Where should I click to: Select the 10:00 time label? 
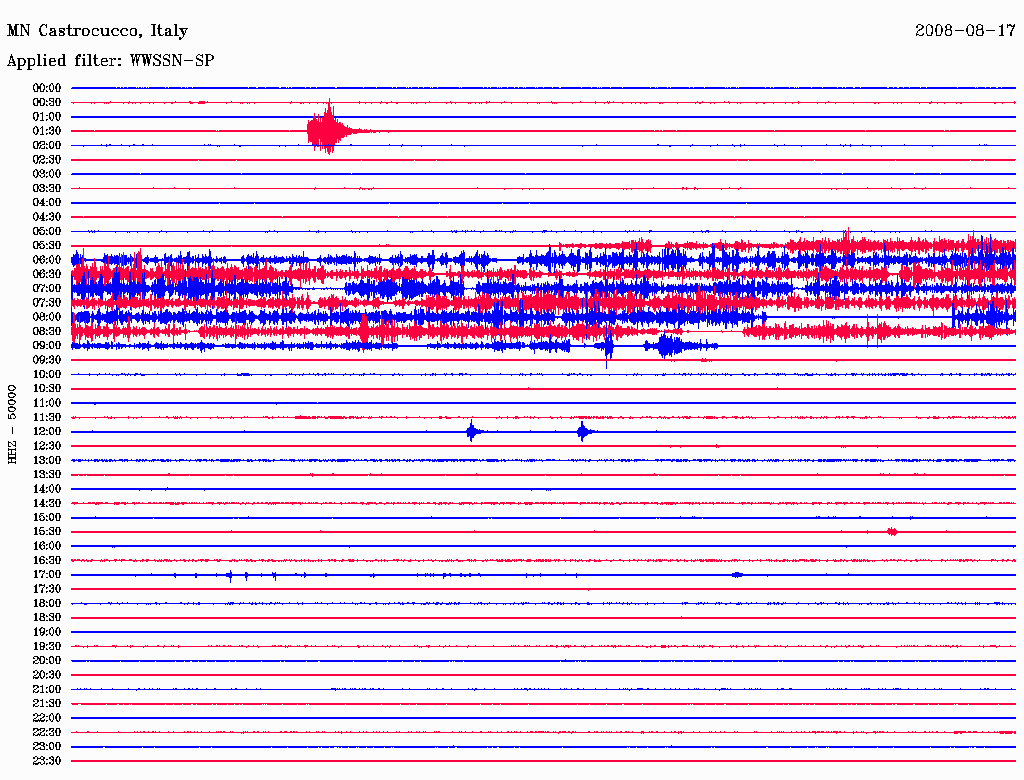[47, 374]
